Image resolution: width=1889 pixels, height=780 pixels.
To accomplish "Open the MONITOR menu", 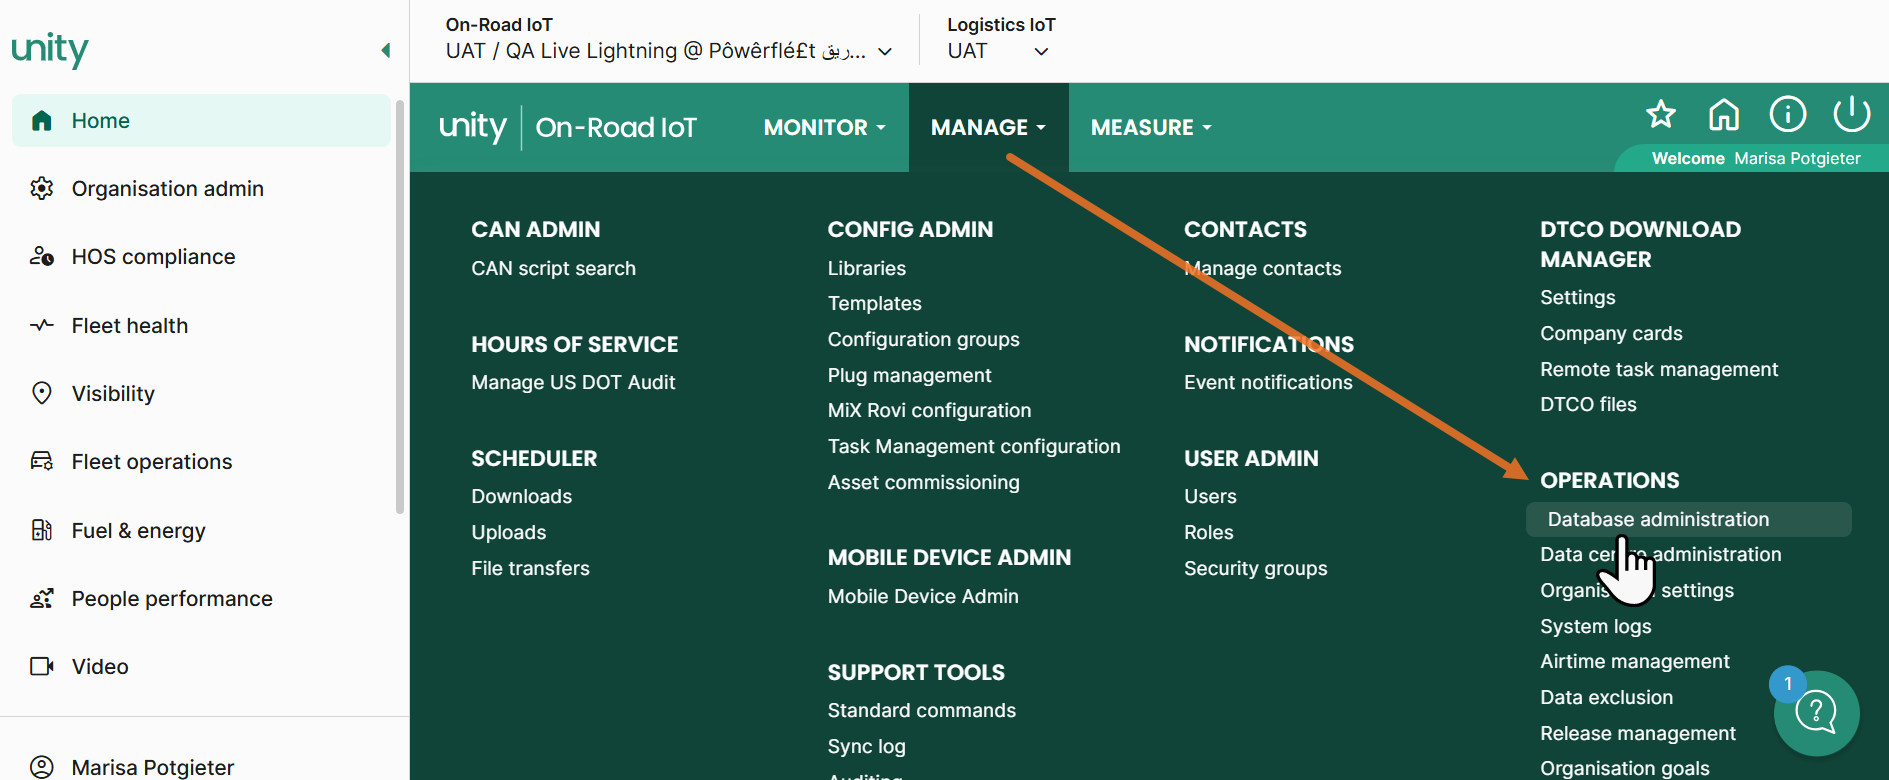I will click(824, 127).
